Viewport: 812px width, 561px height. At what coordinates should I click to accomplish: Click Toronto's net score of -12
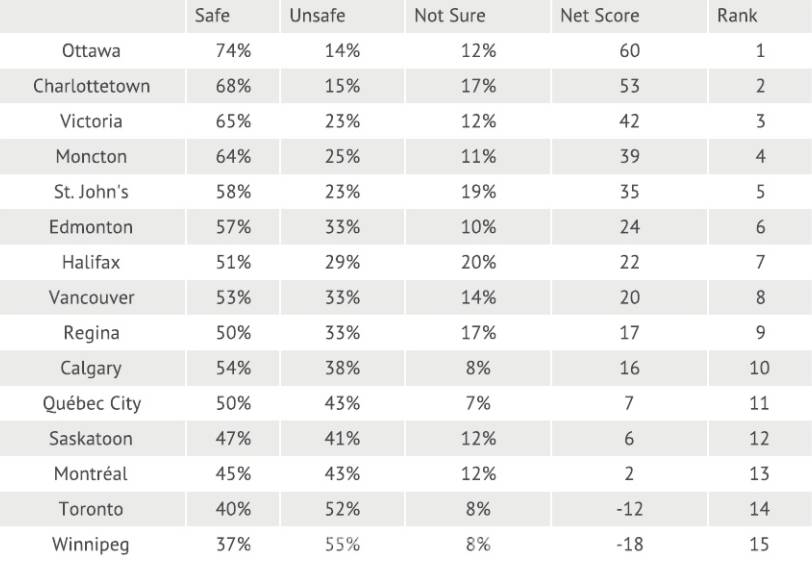pos(629,509)
